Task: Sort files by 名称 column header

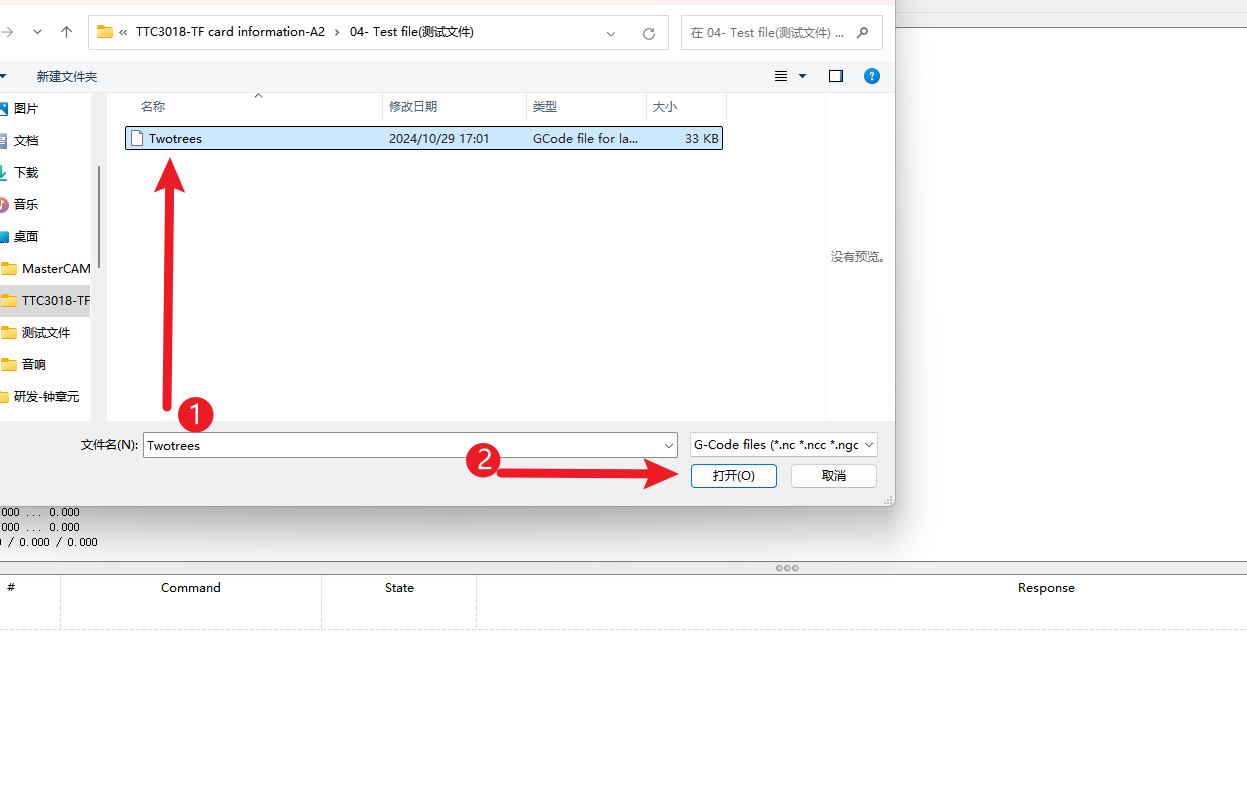Action: click(153, 107)
